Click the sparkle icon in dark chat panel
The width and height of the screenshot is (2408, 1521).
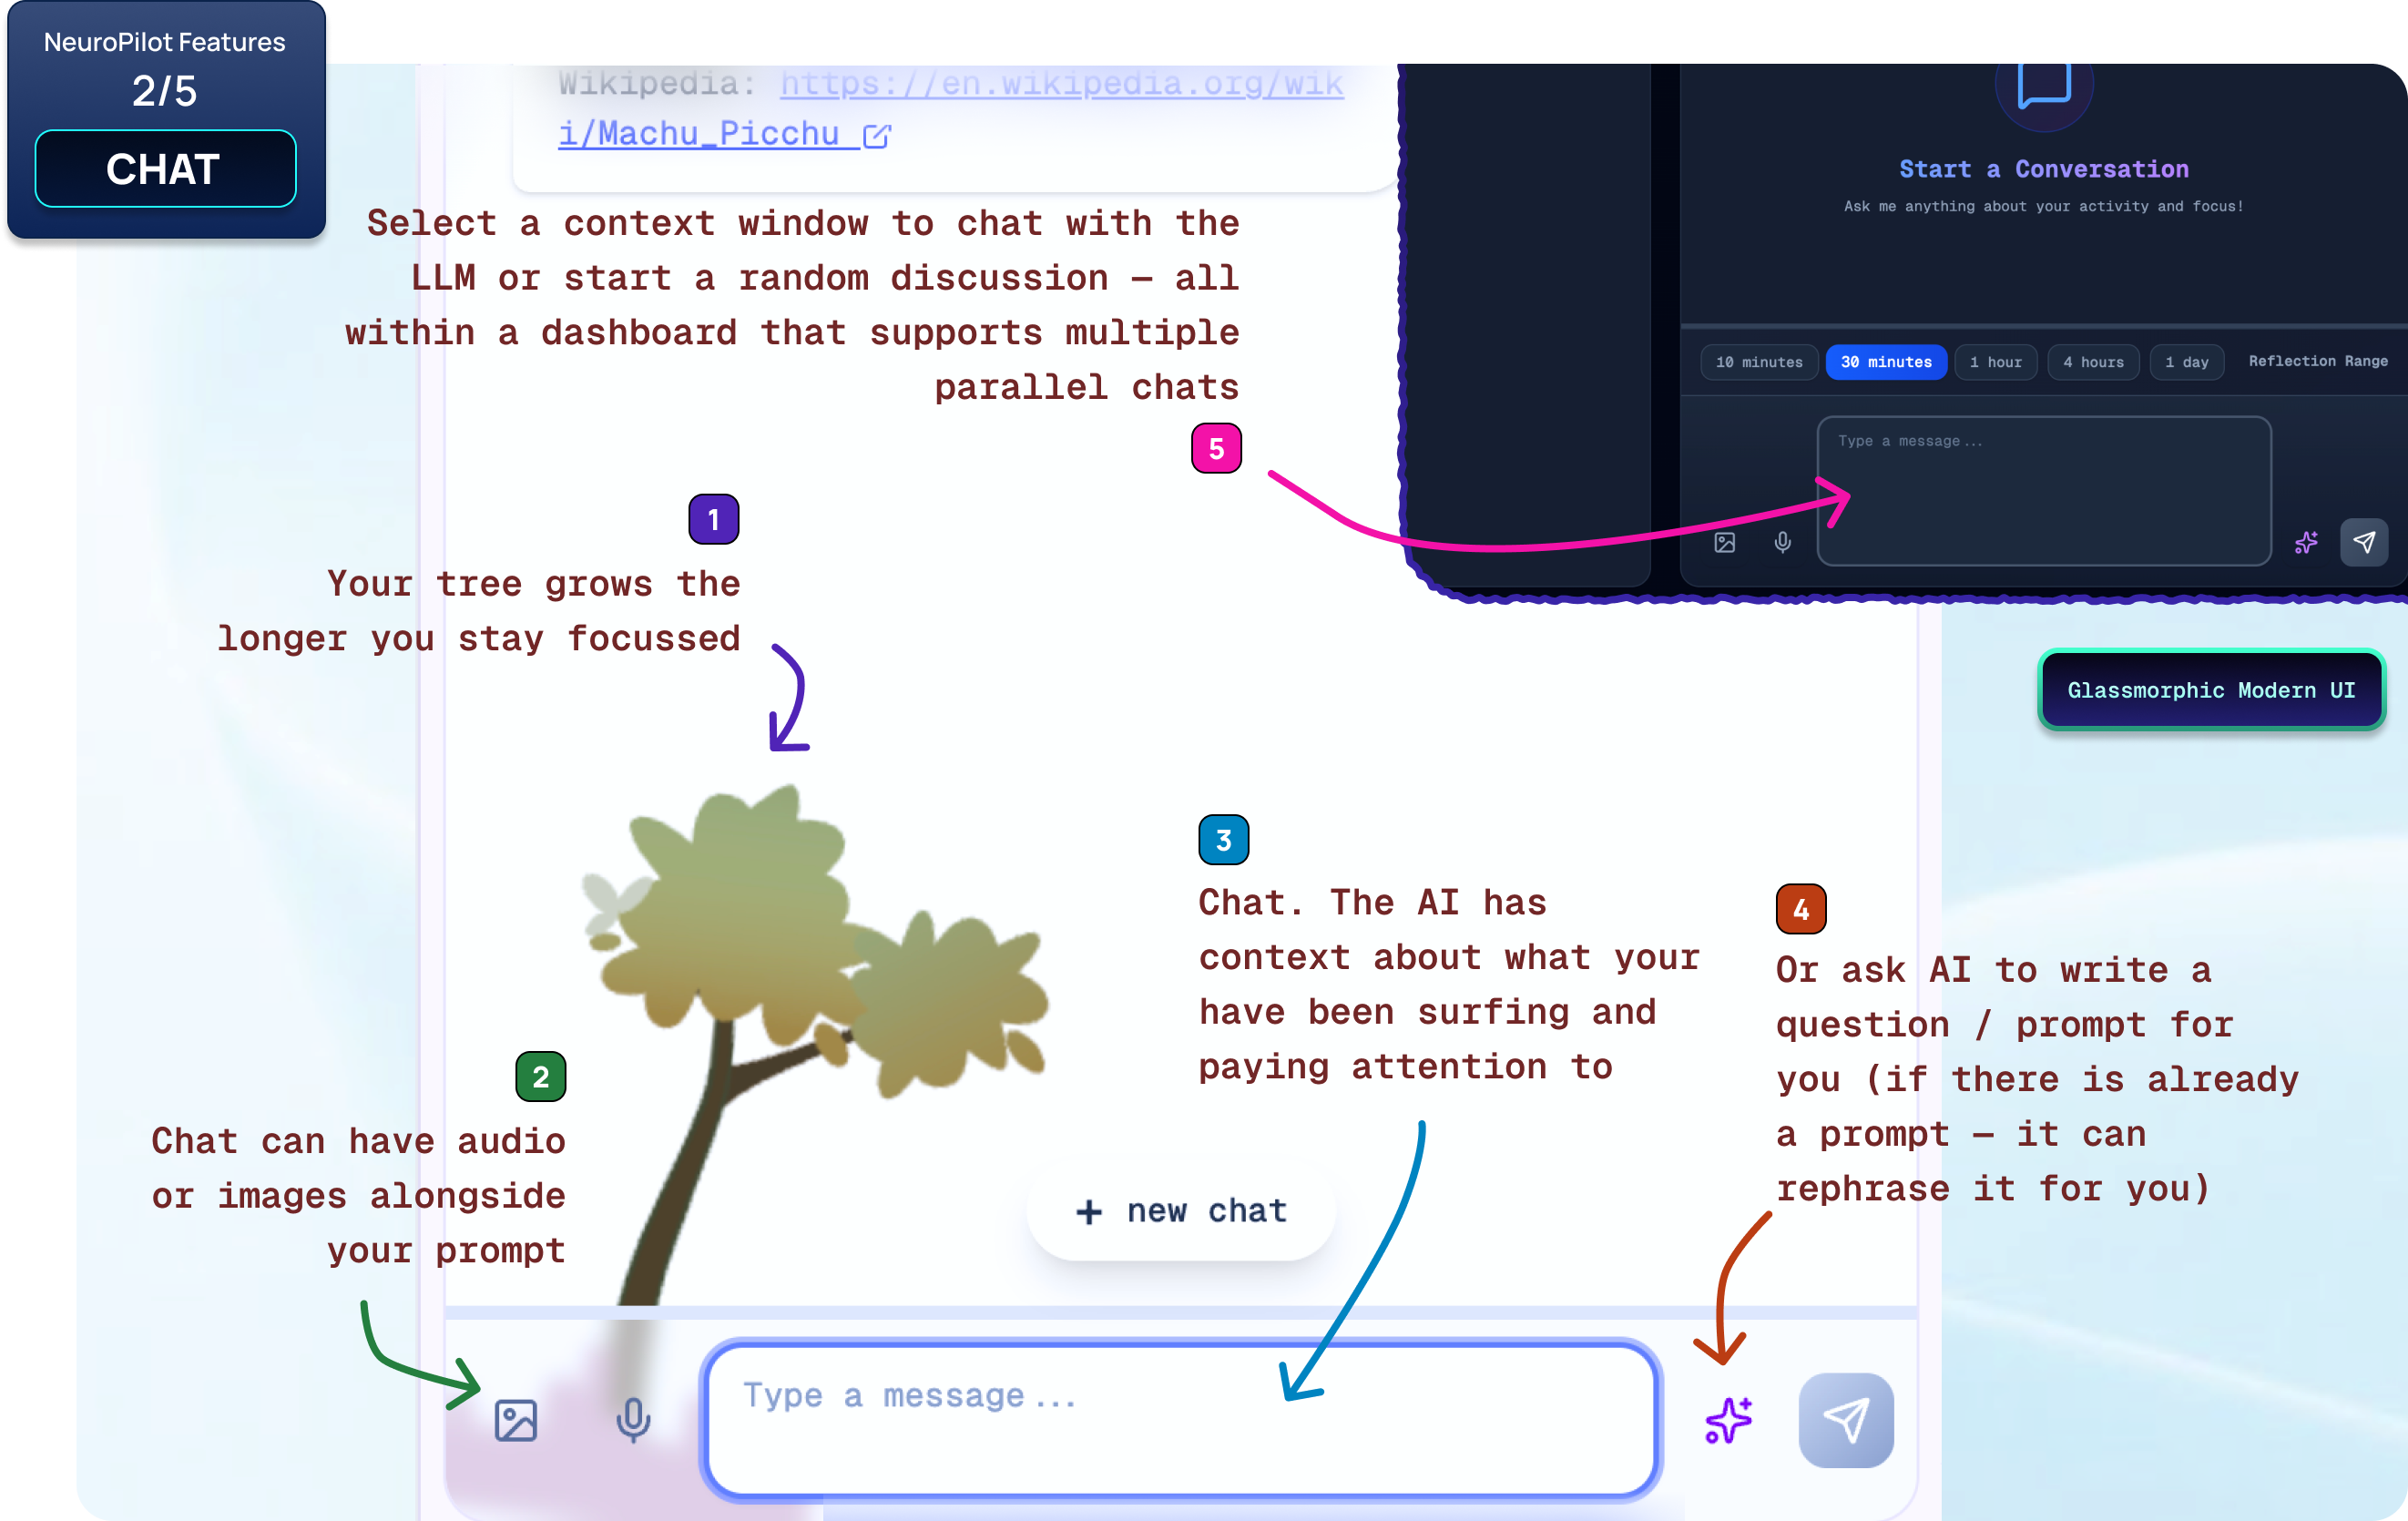(x=2306, y=542)
